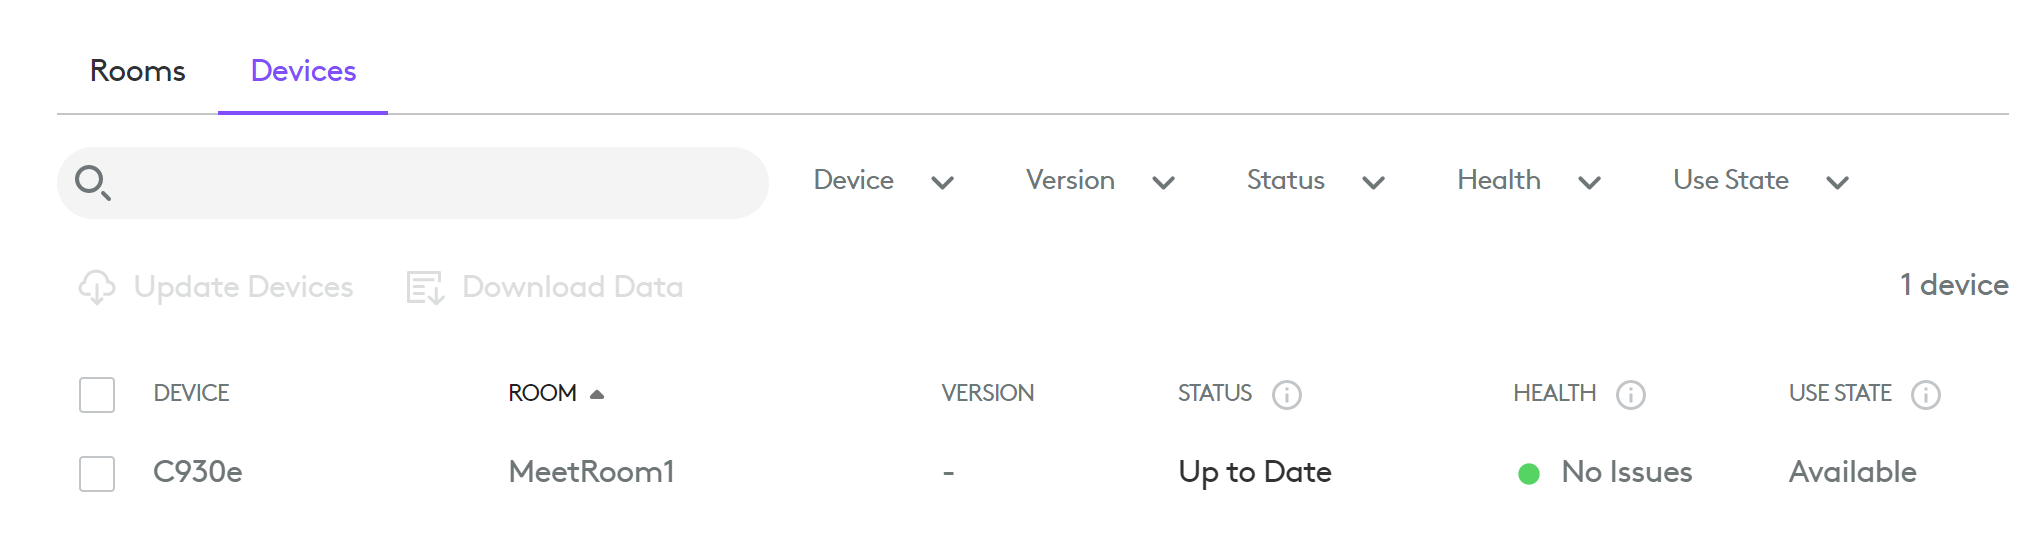Toggle the select-all devices checkbox

pyautogui.click(x=97, y=395)
